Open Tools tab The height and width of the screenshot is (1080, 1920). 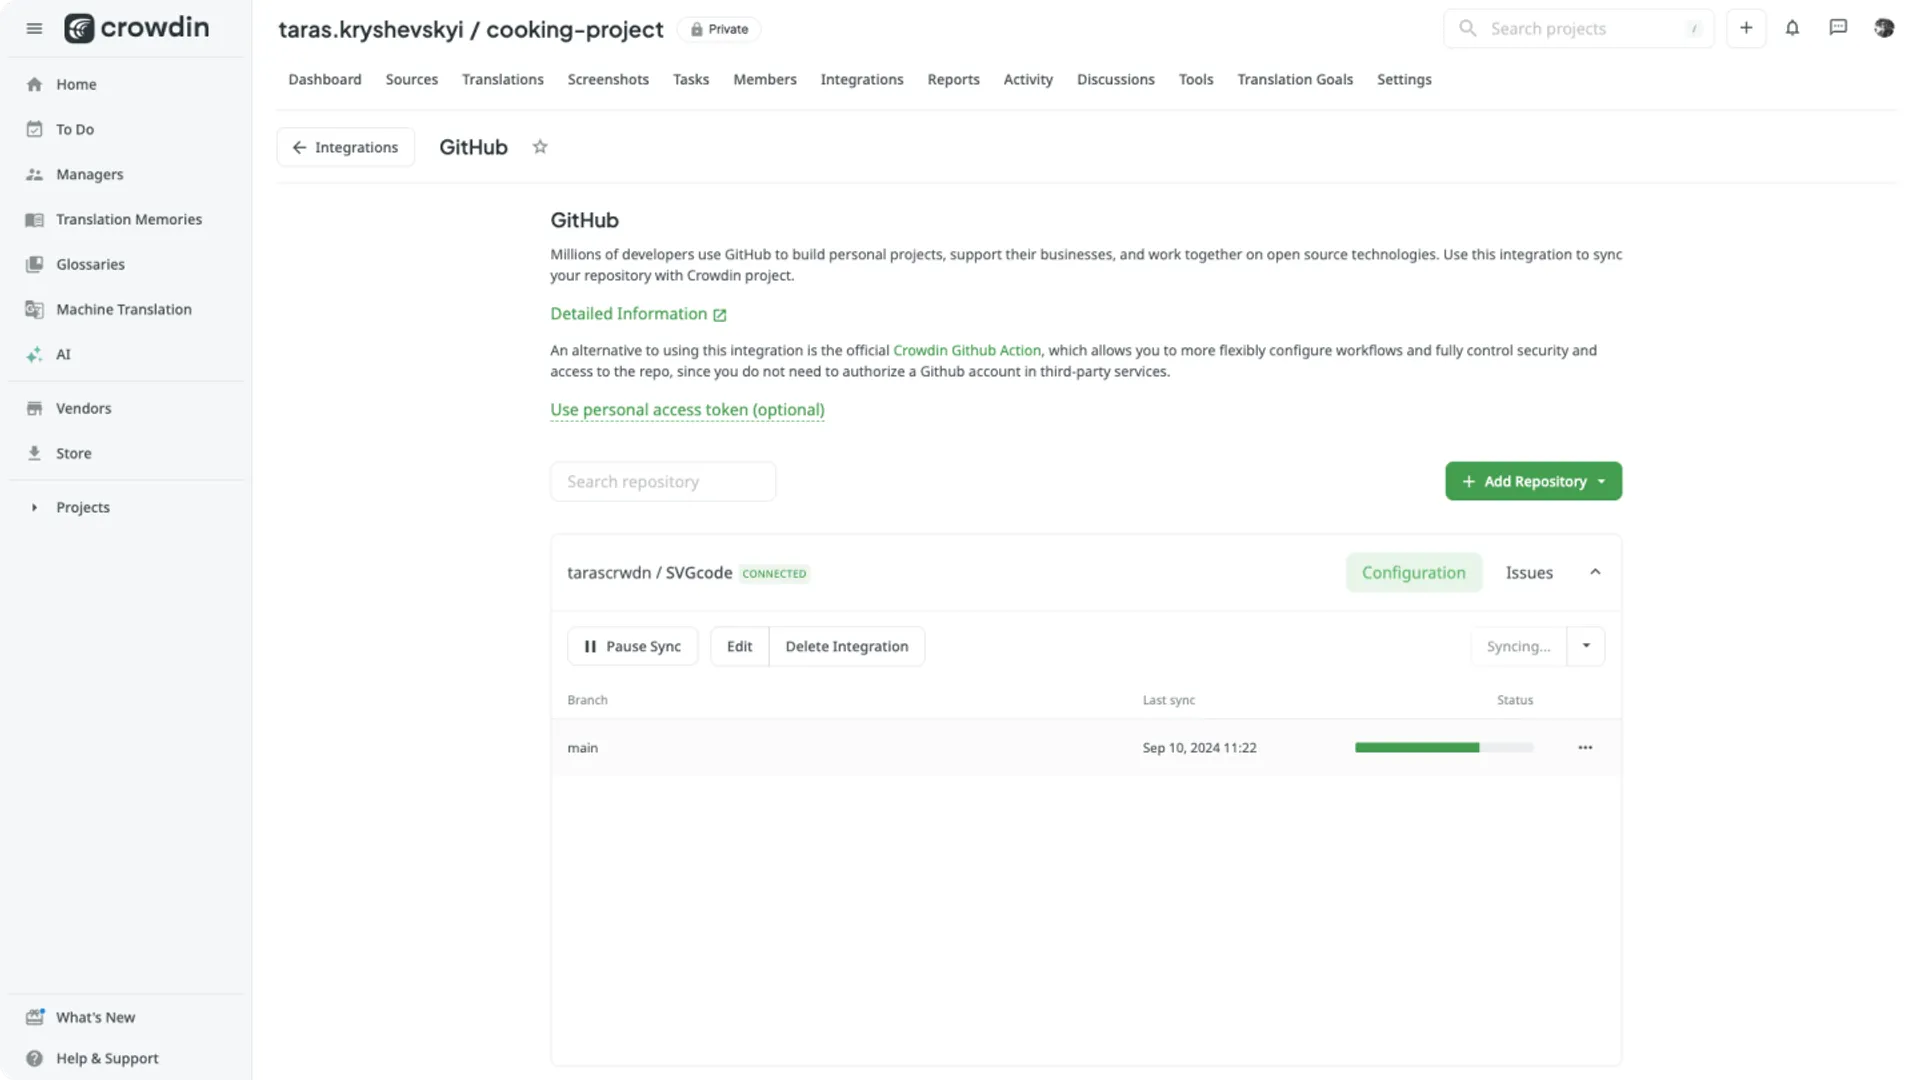(x=1196, y=79)
